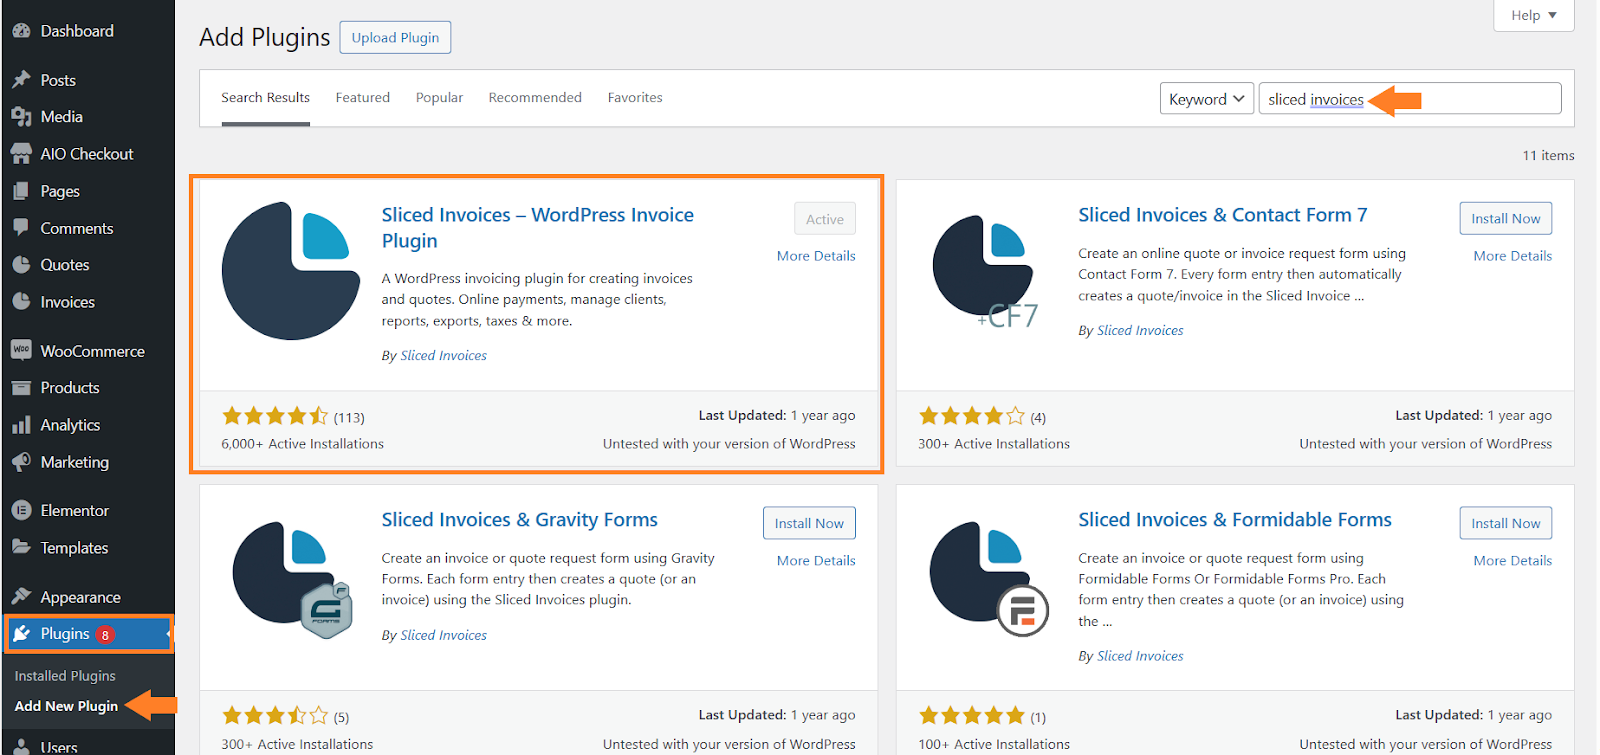Expand the Help panel dropdown

pyautogui.click(x=1534, y=15)
